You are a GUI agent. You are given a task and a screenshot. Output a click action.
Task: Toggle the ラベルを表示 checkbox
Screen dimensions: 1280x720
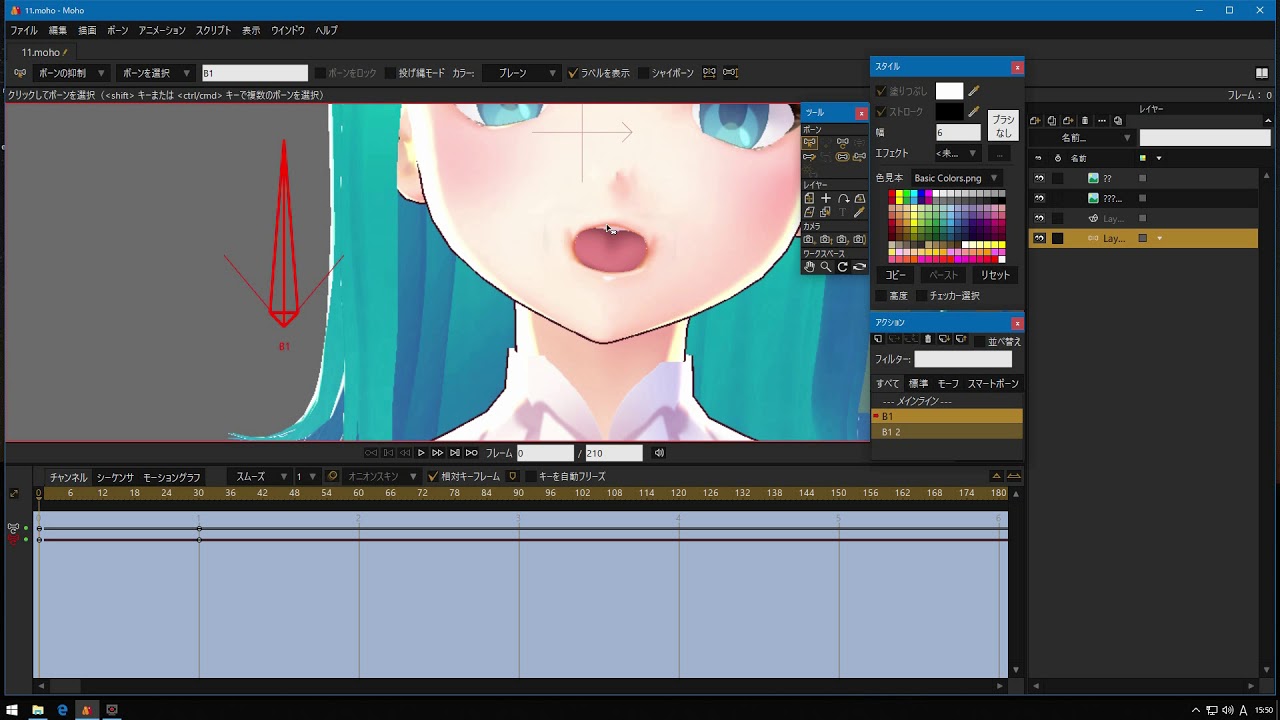(x=573, y=73)
